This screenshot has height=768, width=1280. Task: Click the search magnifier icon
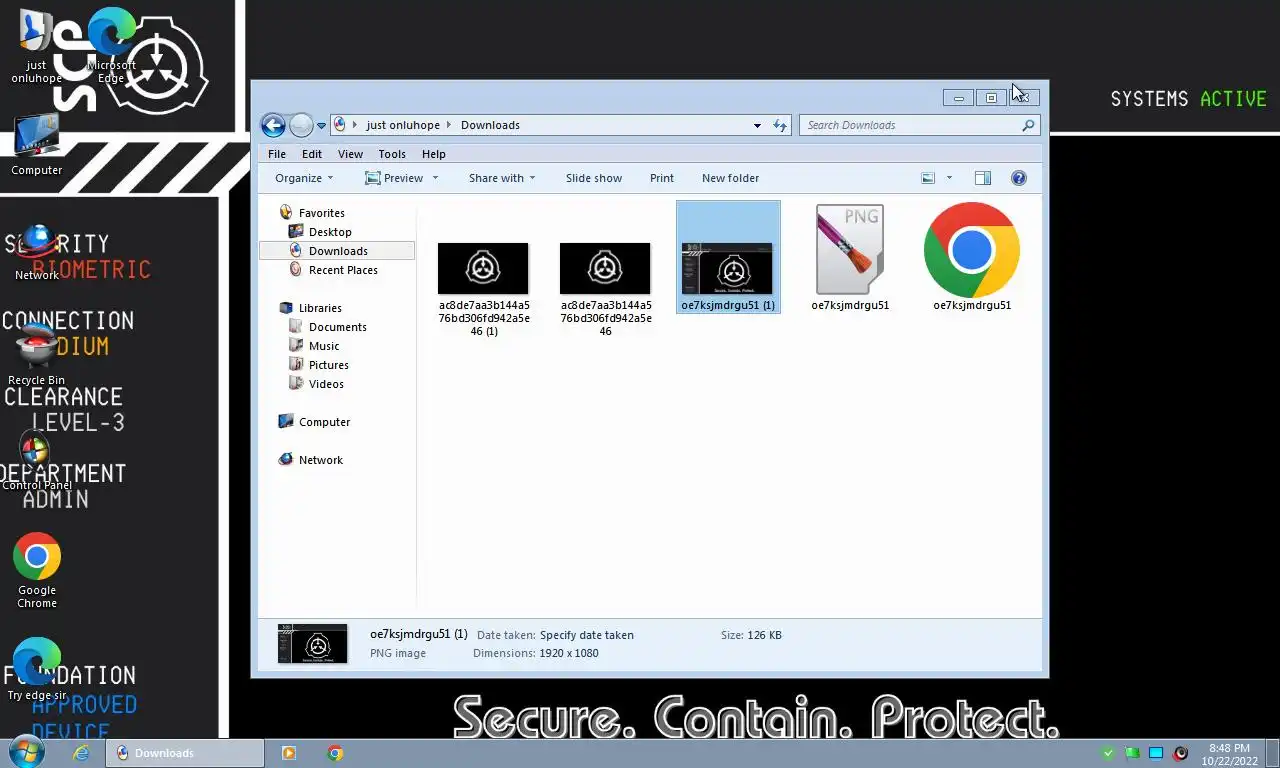pos(1028,125)
